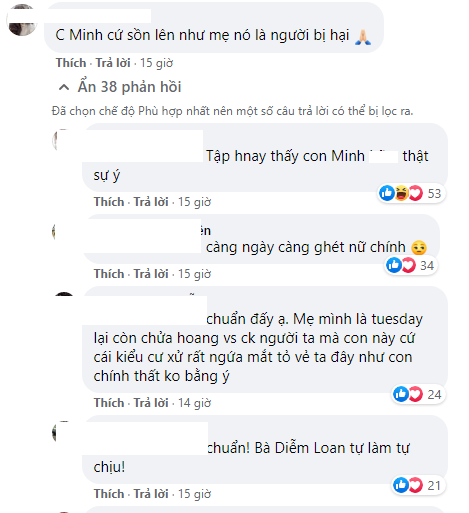Click the 'Phù hợp nhất' filter notice text

pyautogui.click(x=232, y=111)
